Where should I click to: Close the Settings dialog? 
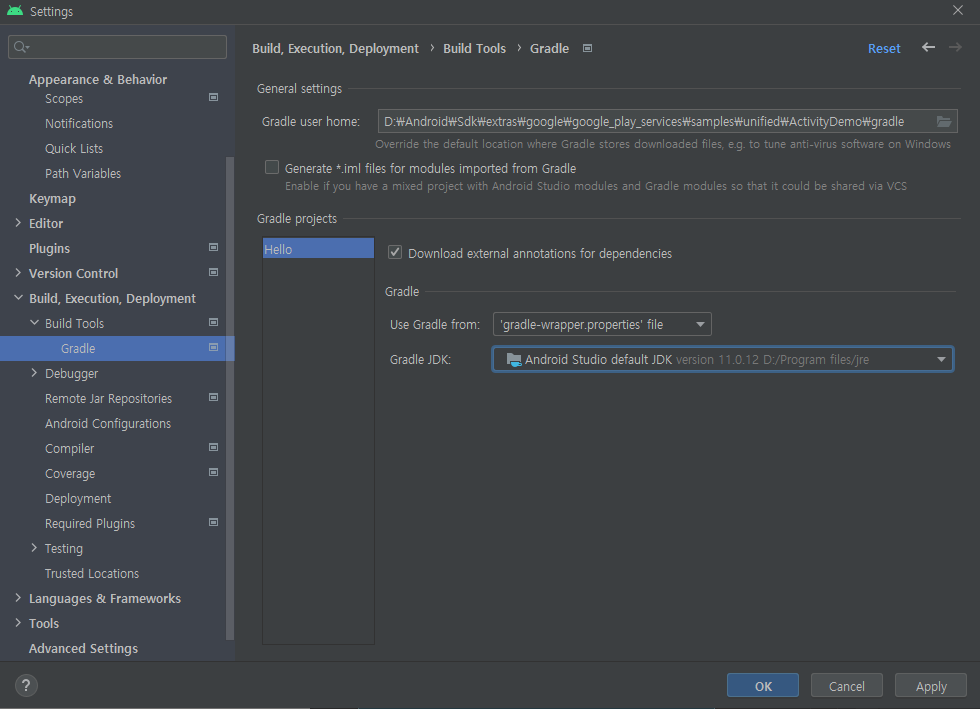pyautogui.click(x=958, y=11)
